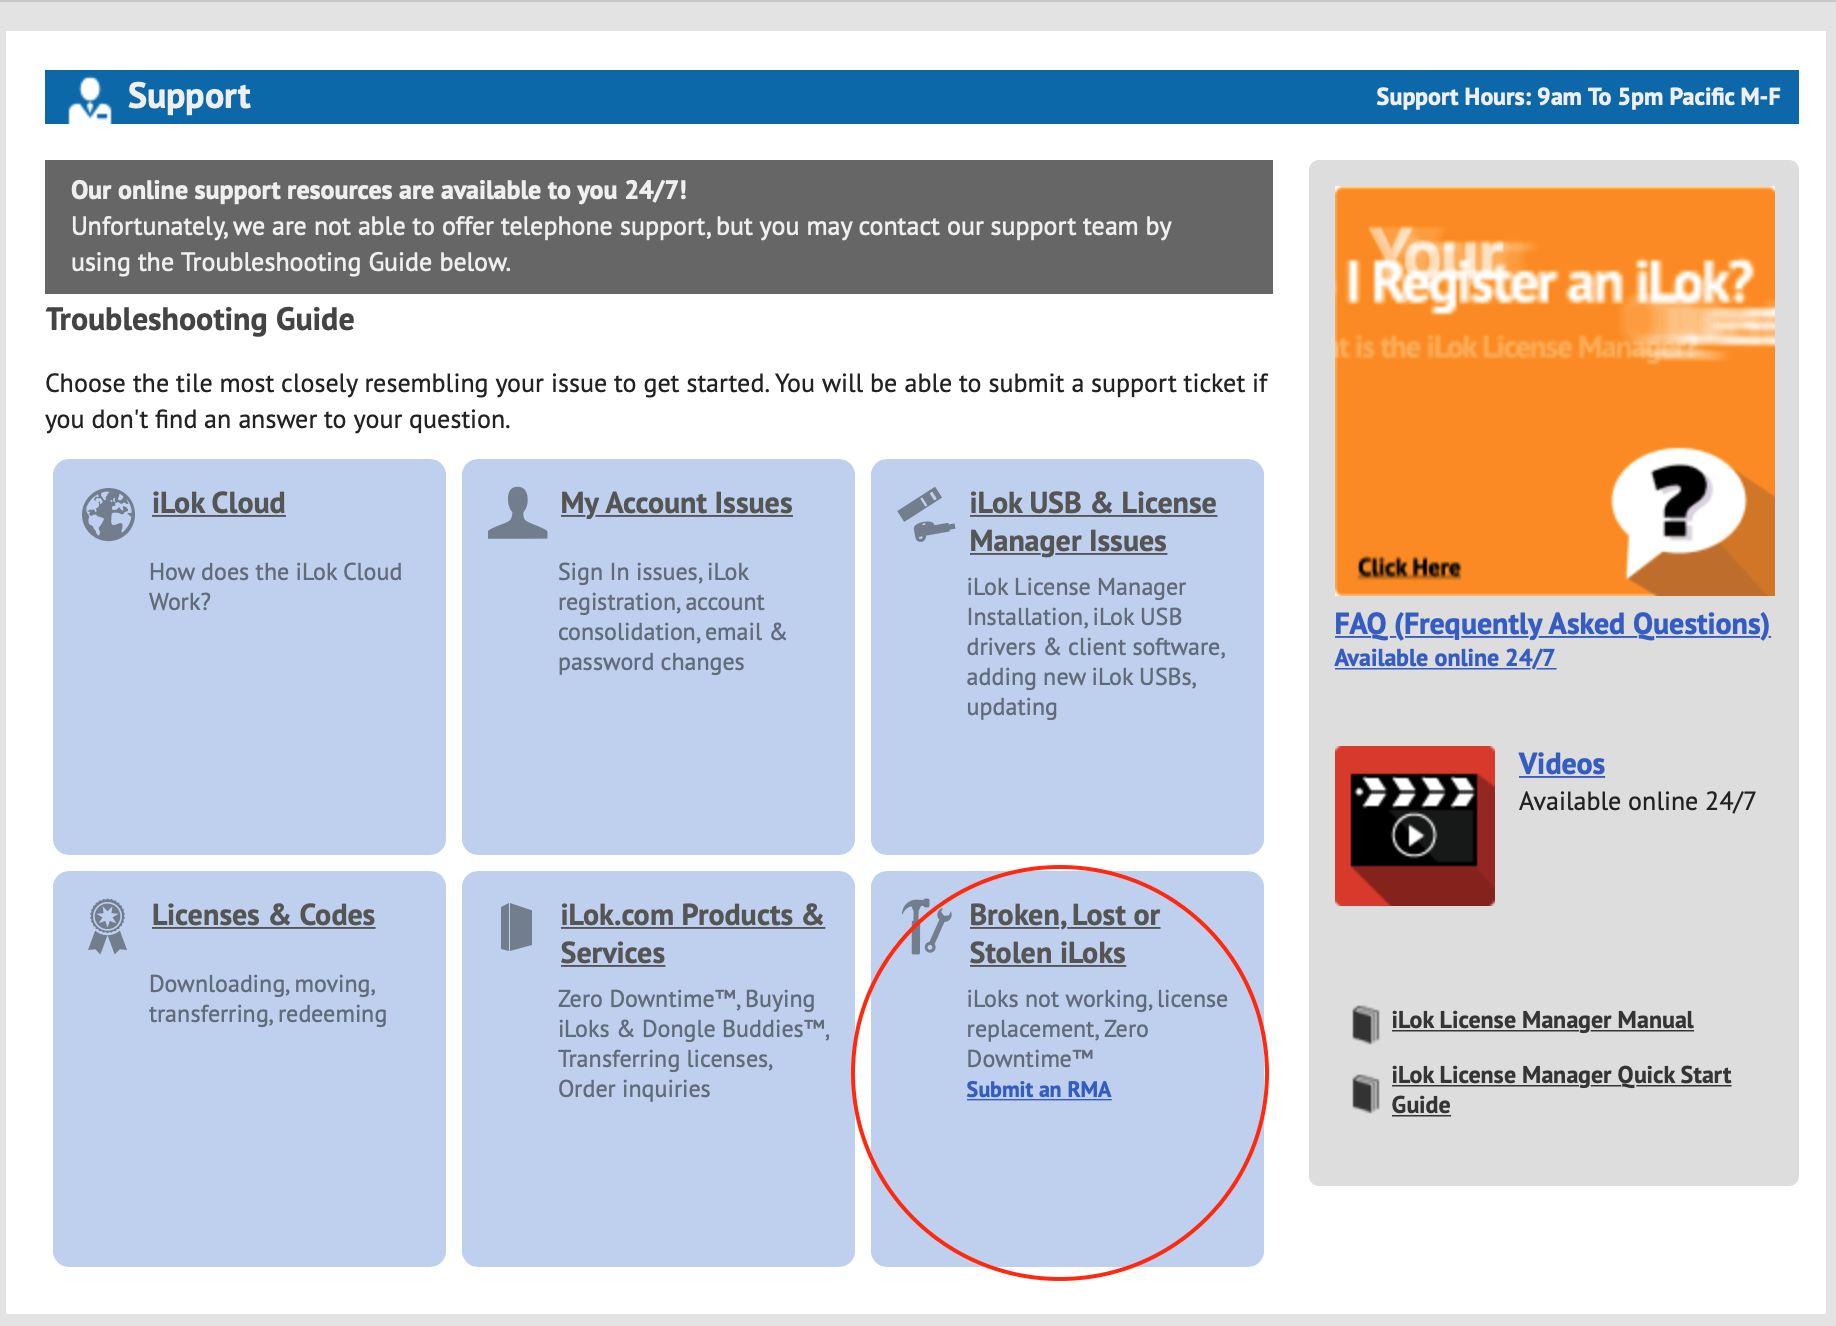Click the person silhouette icon for Account Issues

pyautogui.click(x=517, y=514)
